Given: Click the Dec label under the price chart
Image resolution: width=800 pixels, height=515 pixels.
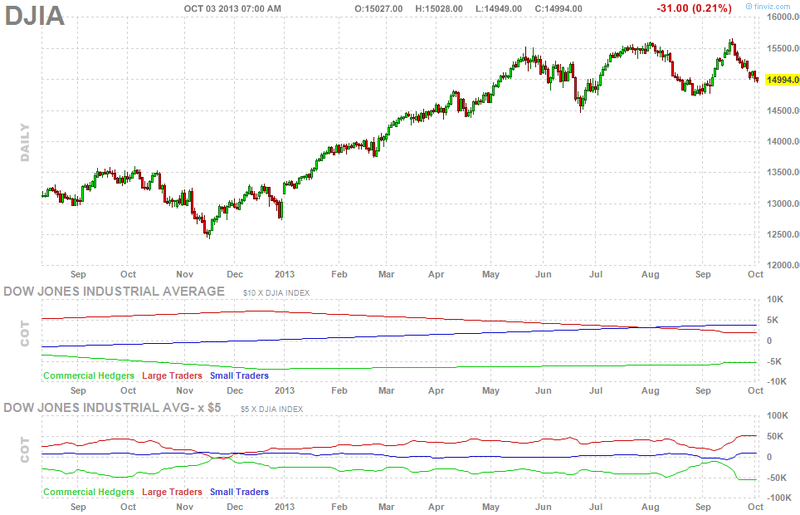Looking at the screenshot, I should click(x=235, y=275).
